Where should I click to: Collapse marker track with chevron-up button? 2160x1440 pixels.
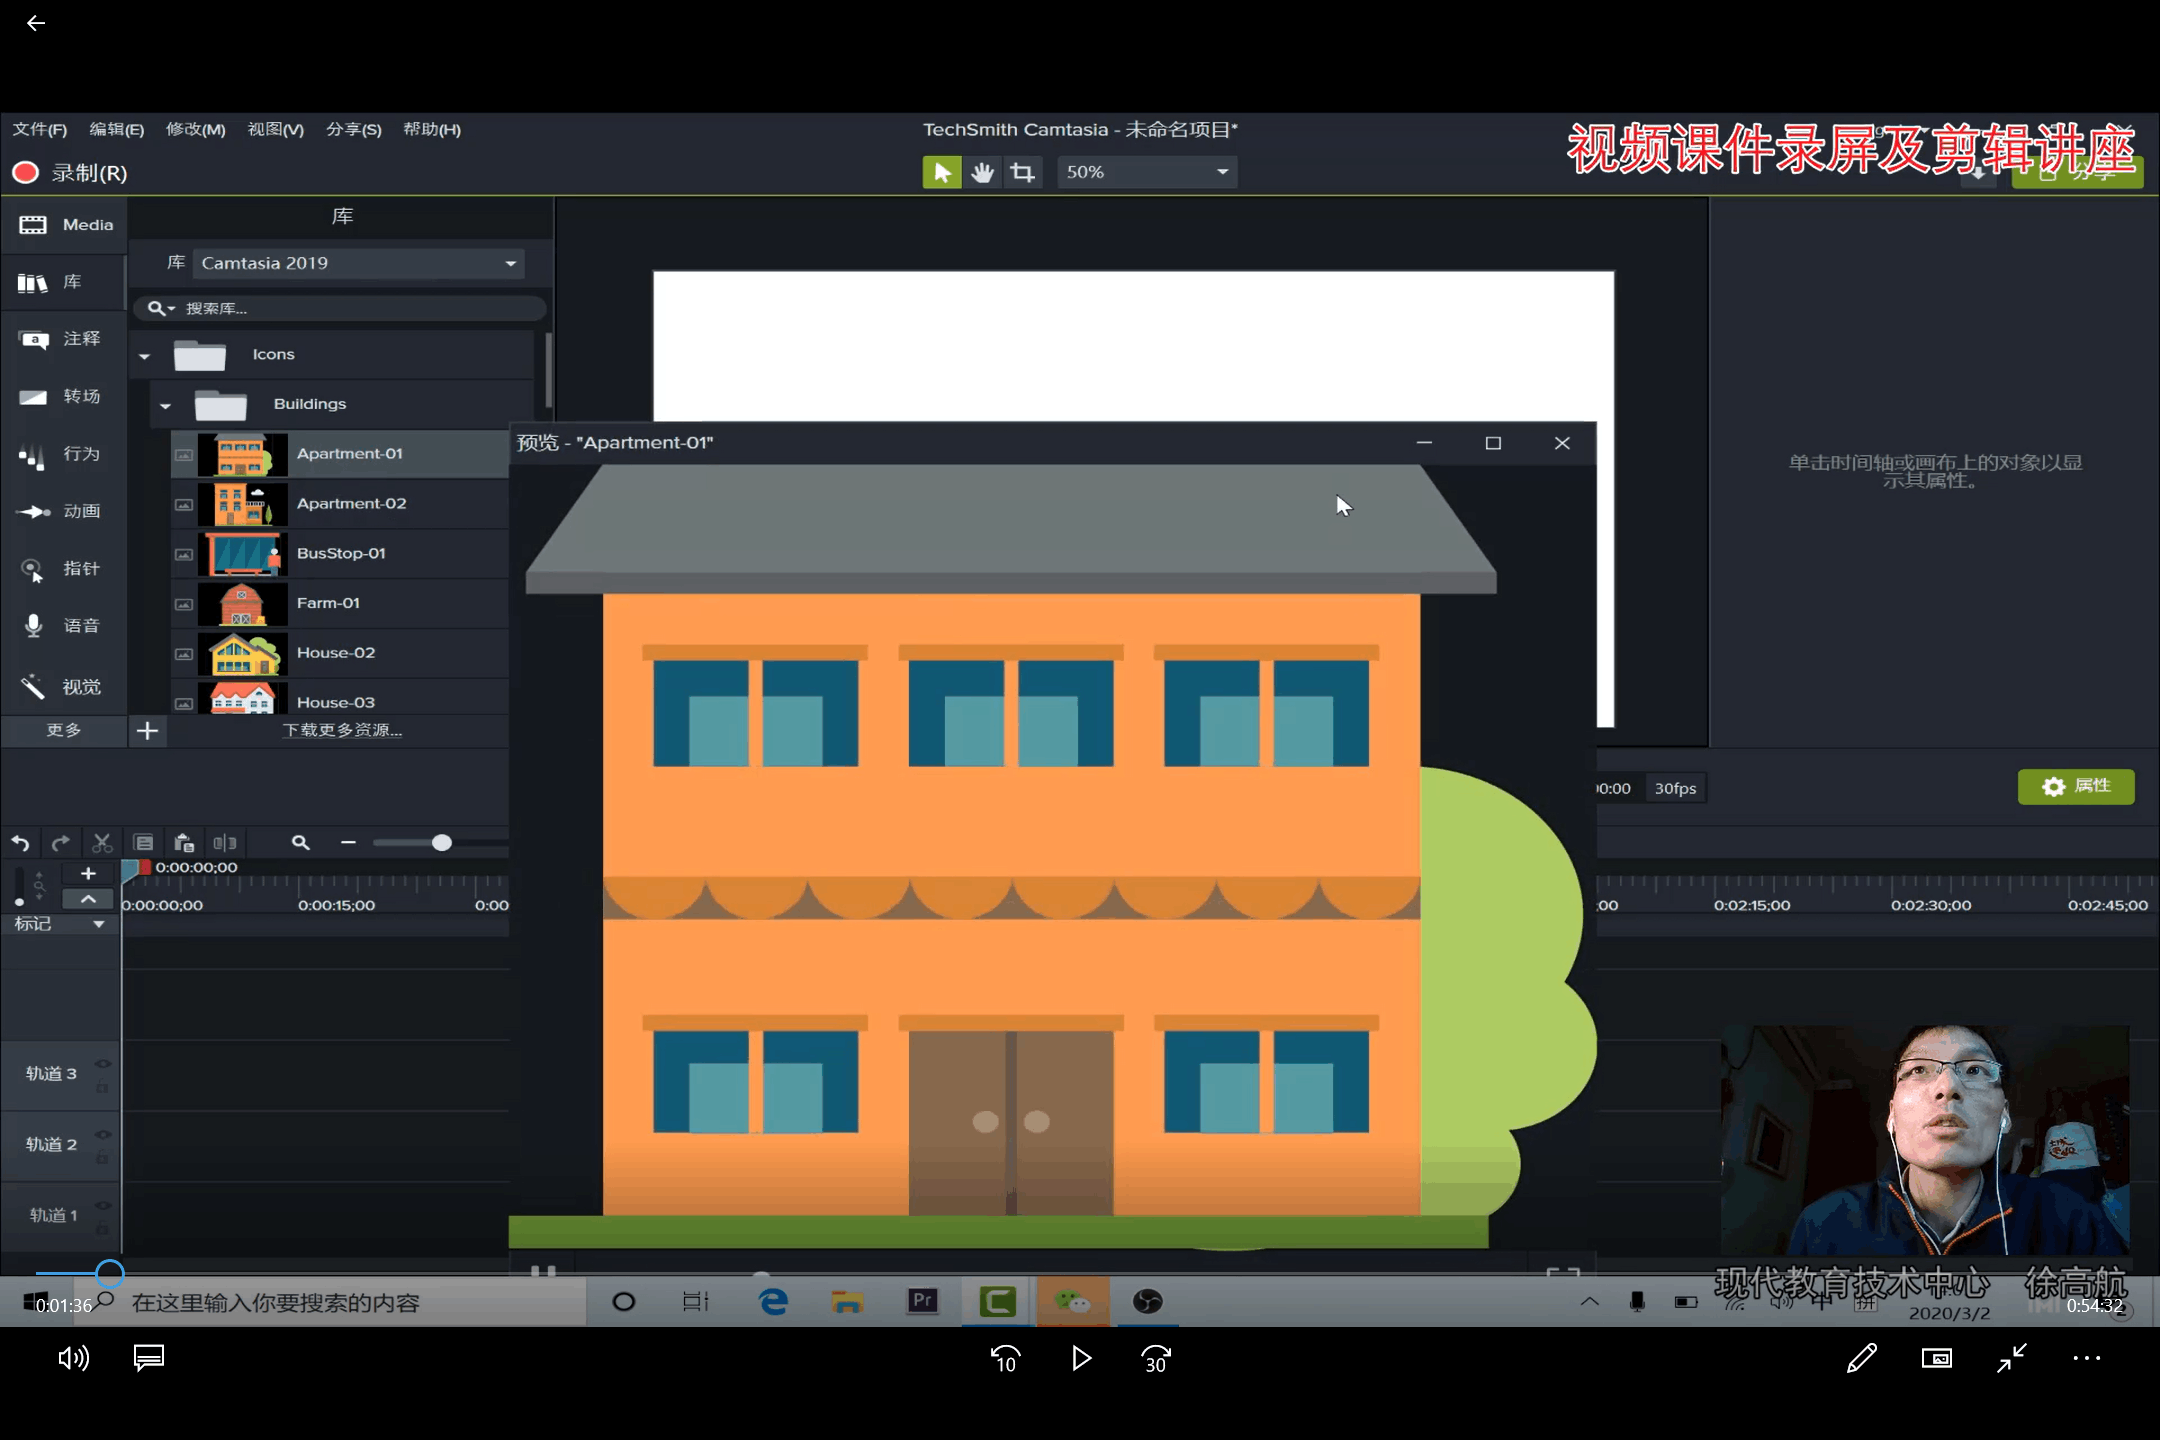[88, 899]
